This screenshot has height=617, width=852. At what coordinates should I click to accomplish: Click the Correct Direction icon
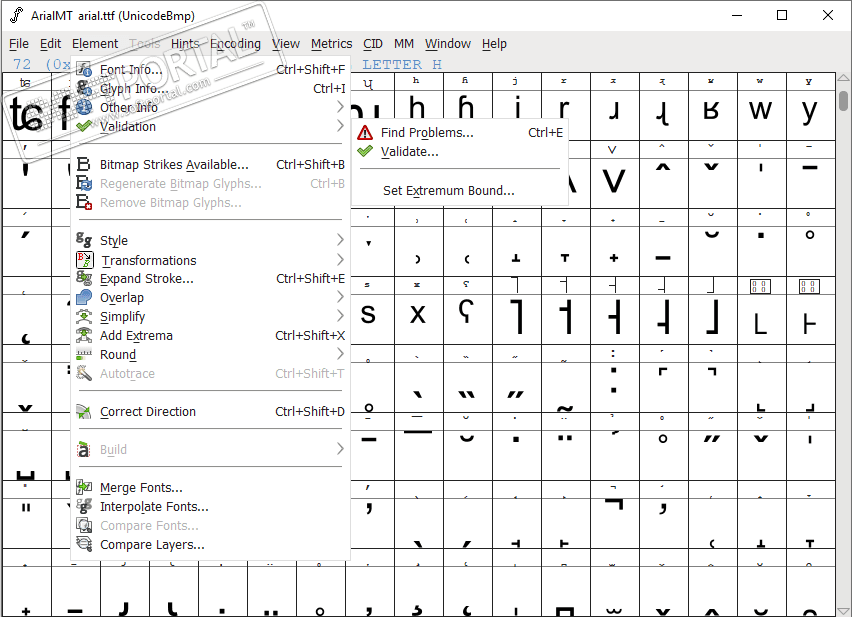pos(84,411)
